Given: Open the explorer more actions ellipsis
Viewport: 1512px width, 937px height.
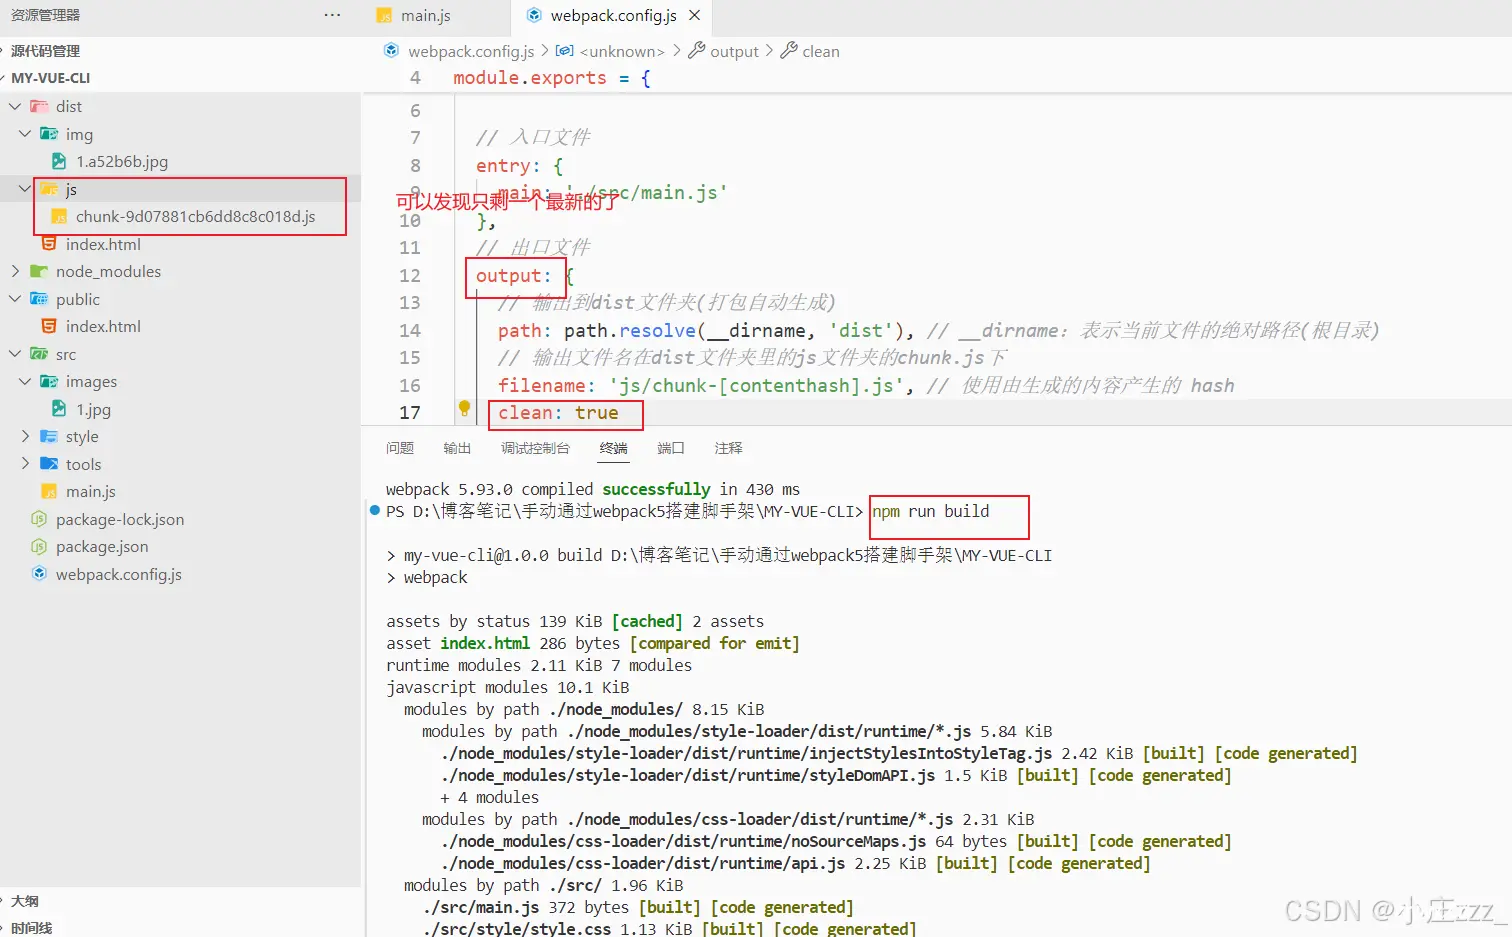Looking at the screenshot, I should tap(332, 15).
